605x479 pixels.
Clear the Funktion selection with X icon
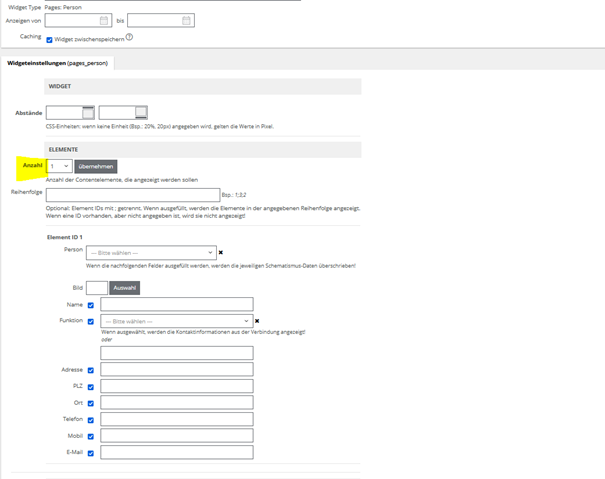257,321
